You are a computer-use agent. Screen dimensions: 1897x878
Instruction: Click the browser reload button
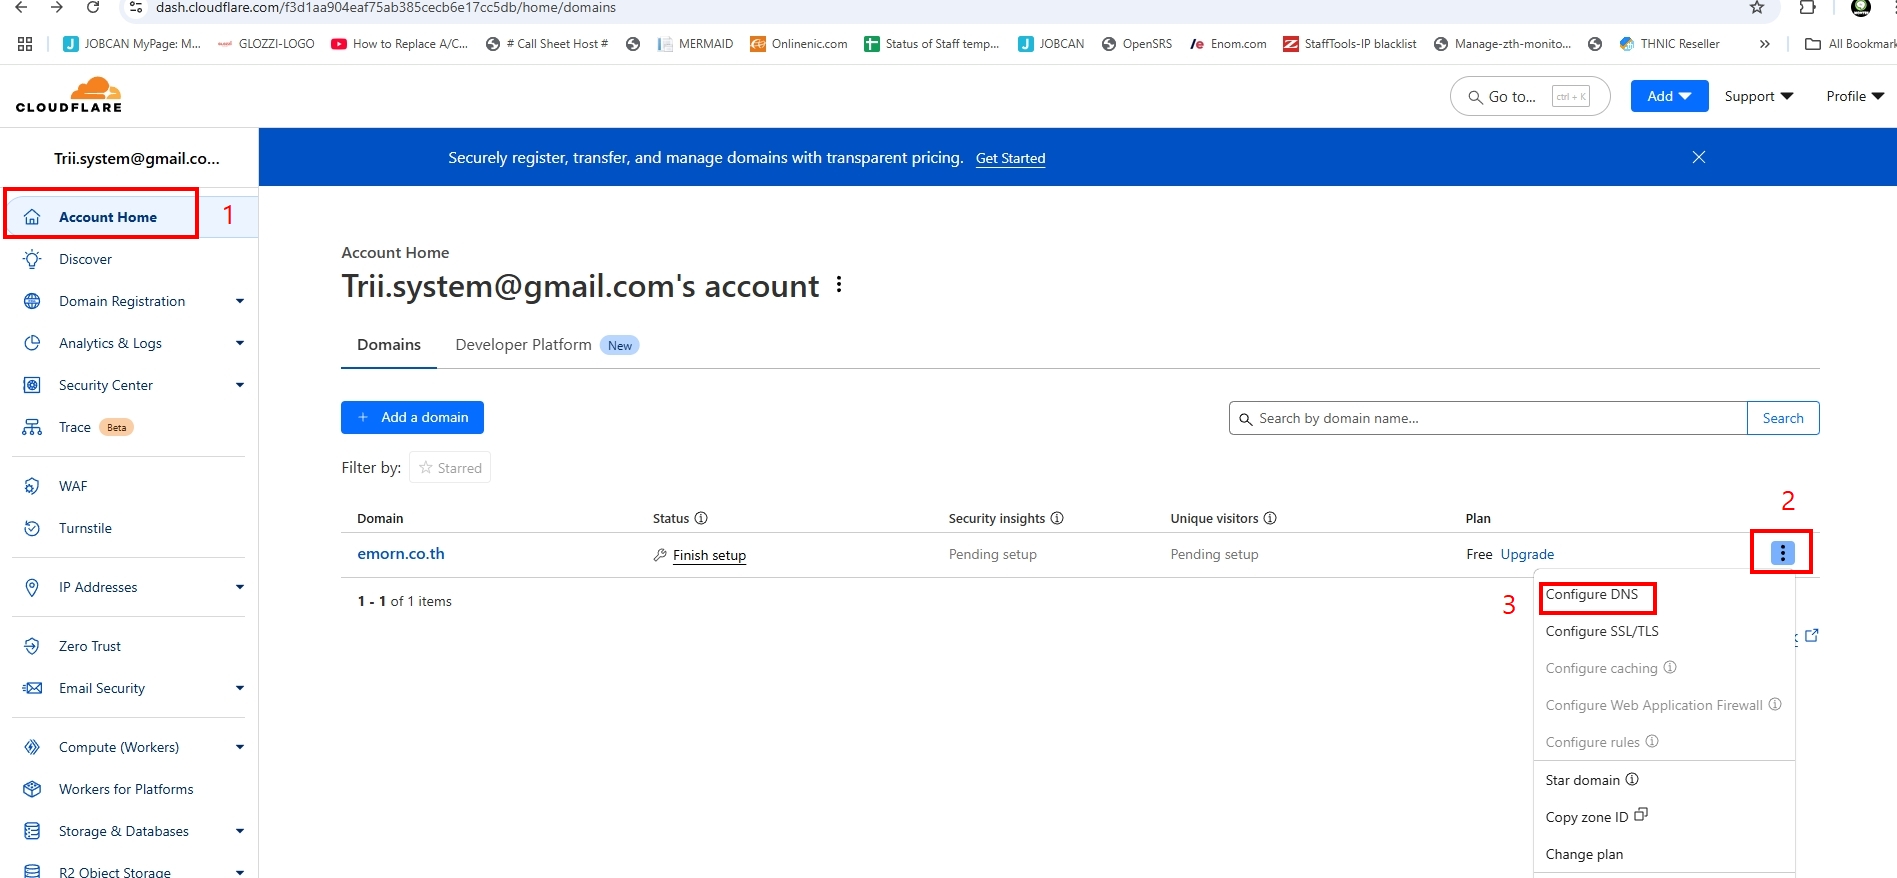coord(93,7)
